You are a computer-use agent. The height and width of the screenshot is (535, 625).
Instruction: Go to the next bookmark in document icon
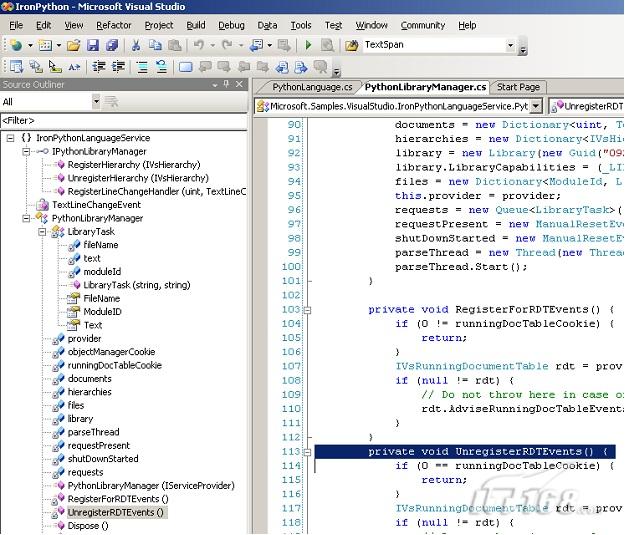[301, 67]
